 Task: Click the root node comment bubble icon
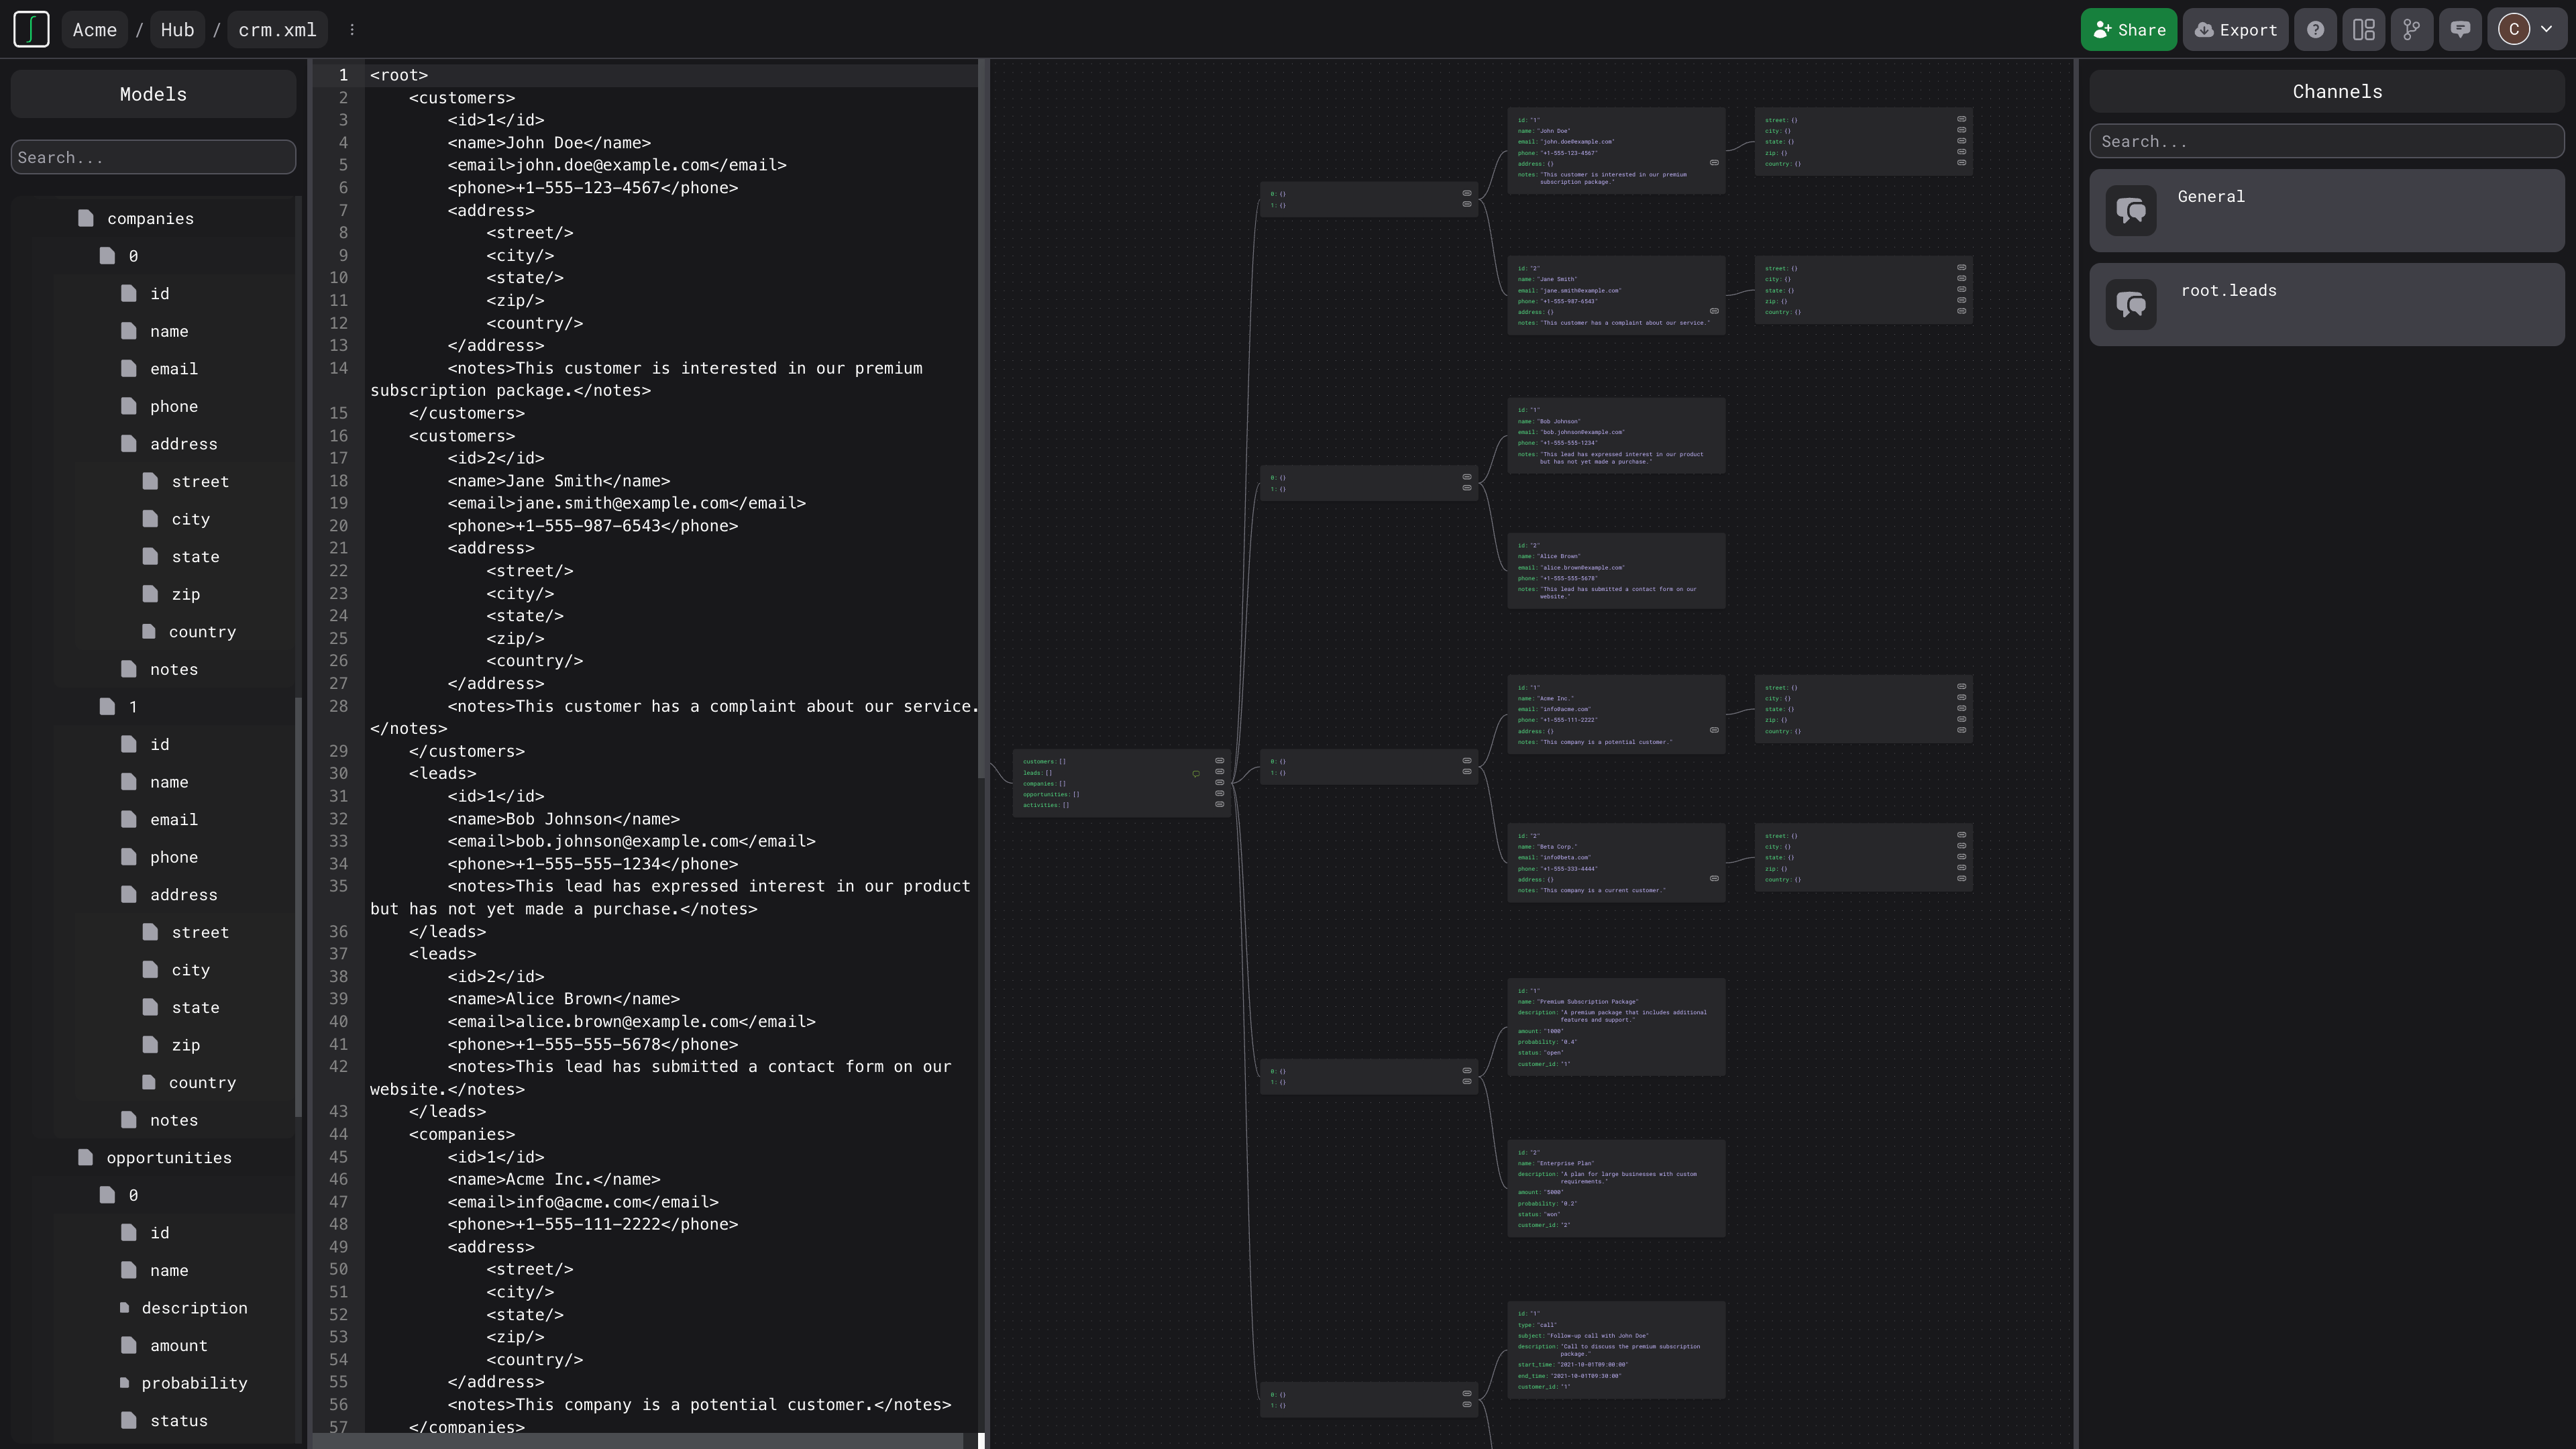point(1195,774)
